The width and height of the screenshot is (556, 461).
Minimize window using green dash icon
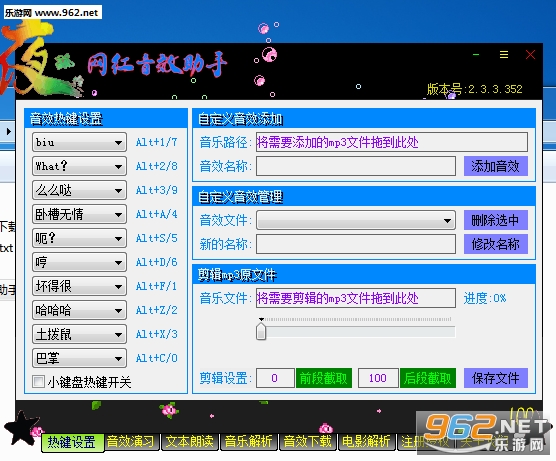pos(476,55)
